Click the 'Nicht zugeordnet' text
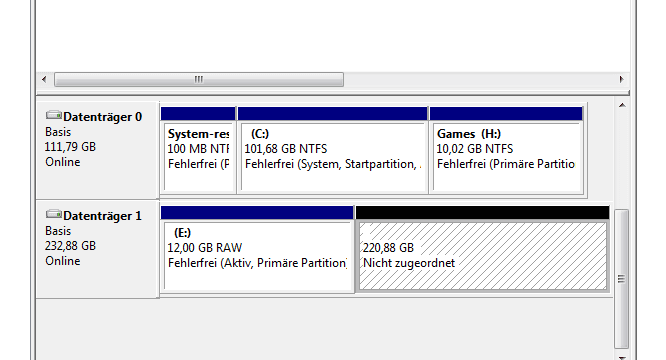The image size is (666, 360). click(x=409, y=263)
